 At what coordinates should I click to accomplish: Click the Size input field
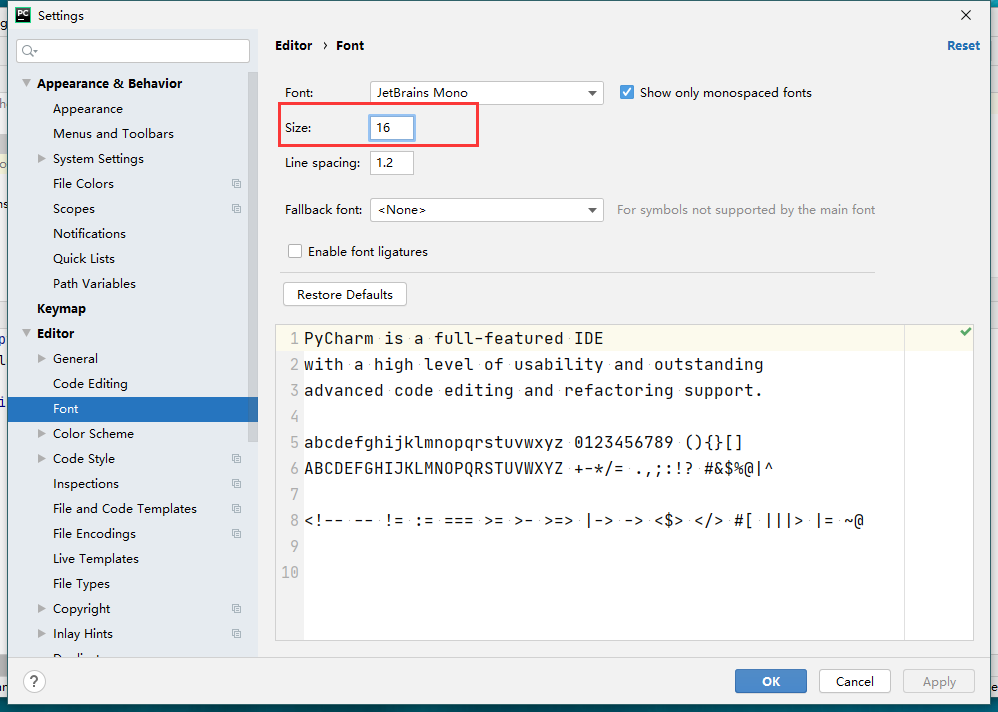(391, 128)
